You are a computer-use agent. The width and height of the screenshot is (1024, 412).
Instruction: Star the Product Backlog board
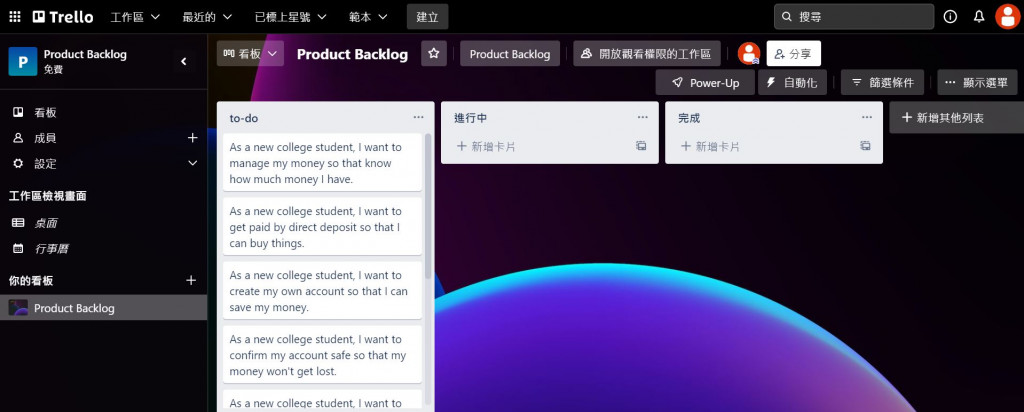coord(434,54)
